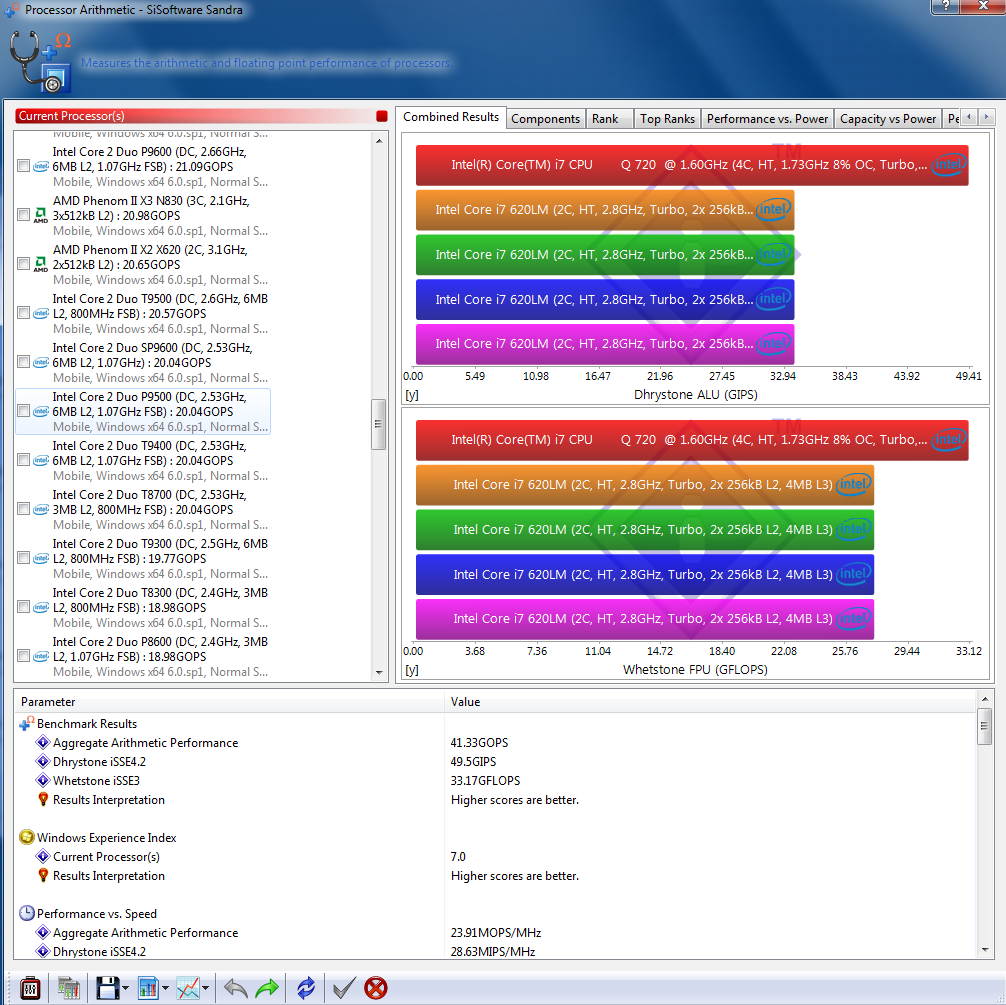This screenshot has height=1005, width=1006.
Task: Select the 49.5GIPS Dhrystone value
Action: [473, 762]
